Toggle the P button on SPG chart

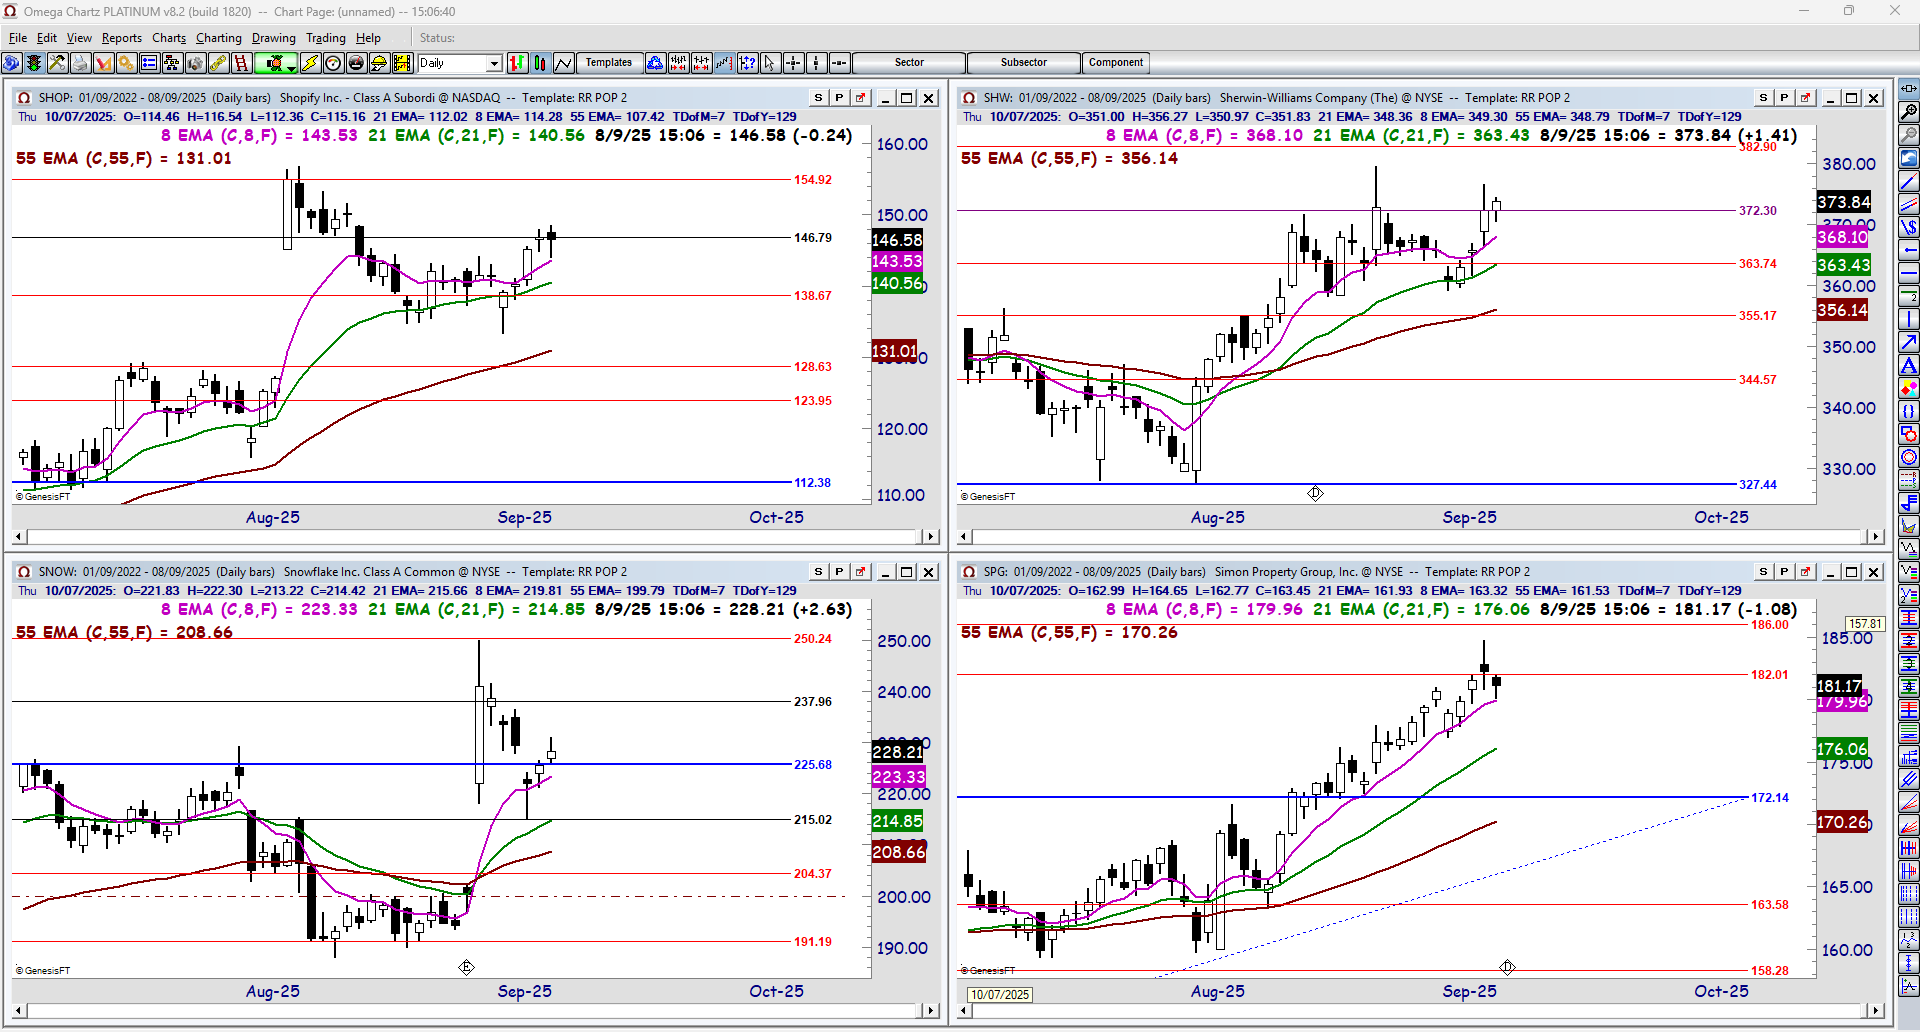[1784, 572]
